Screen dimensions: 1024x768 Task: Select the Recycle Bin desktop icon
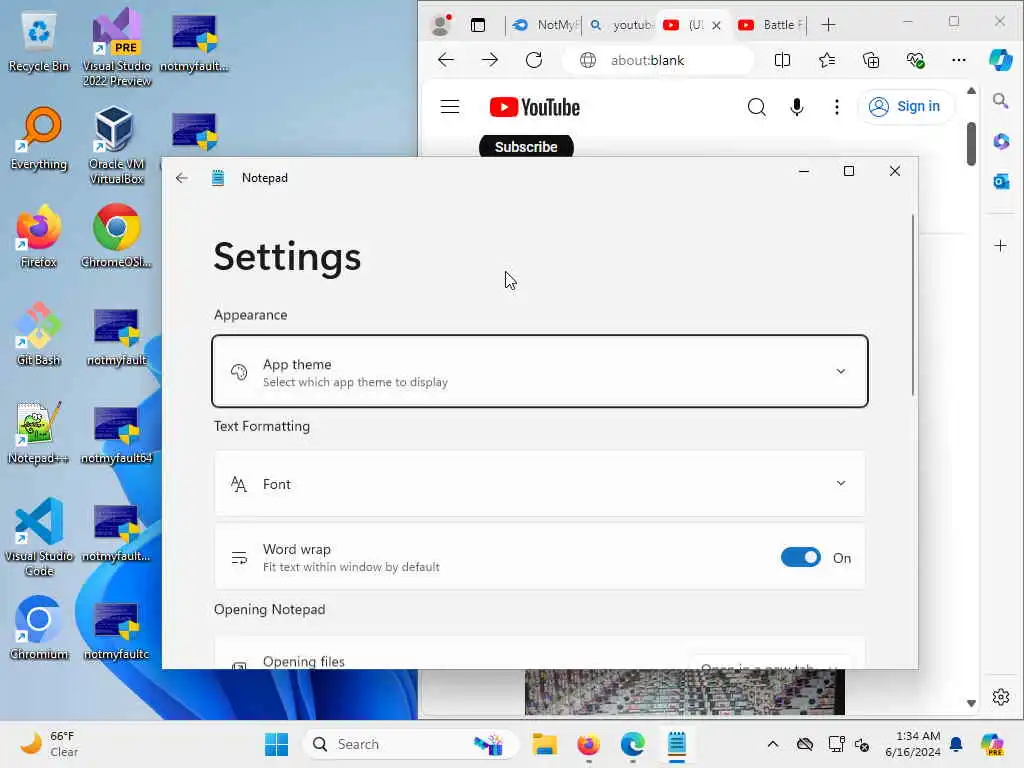point(39,43)
